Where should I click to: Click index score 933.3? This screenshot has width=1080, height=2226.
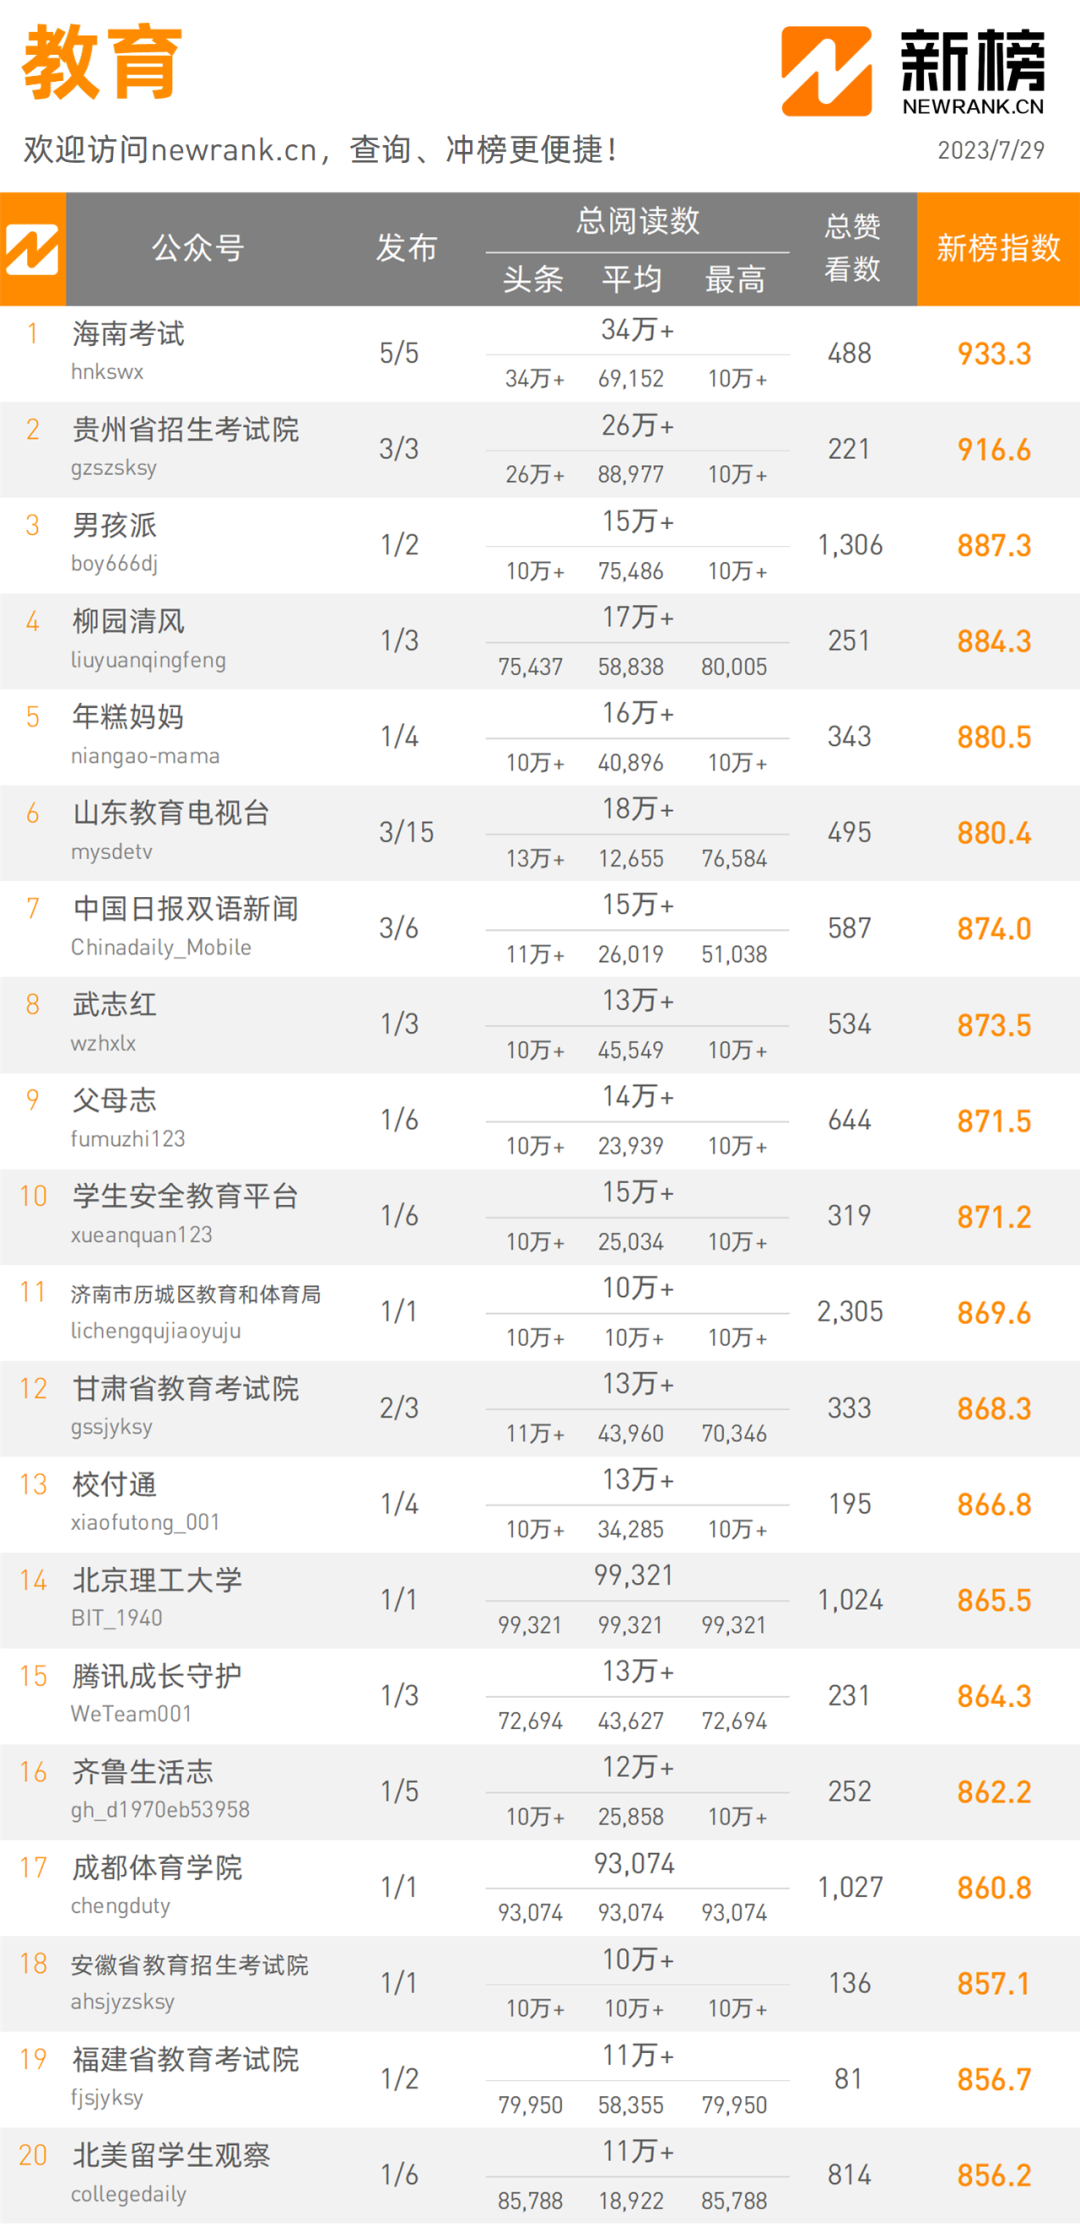994,354
